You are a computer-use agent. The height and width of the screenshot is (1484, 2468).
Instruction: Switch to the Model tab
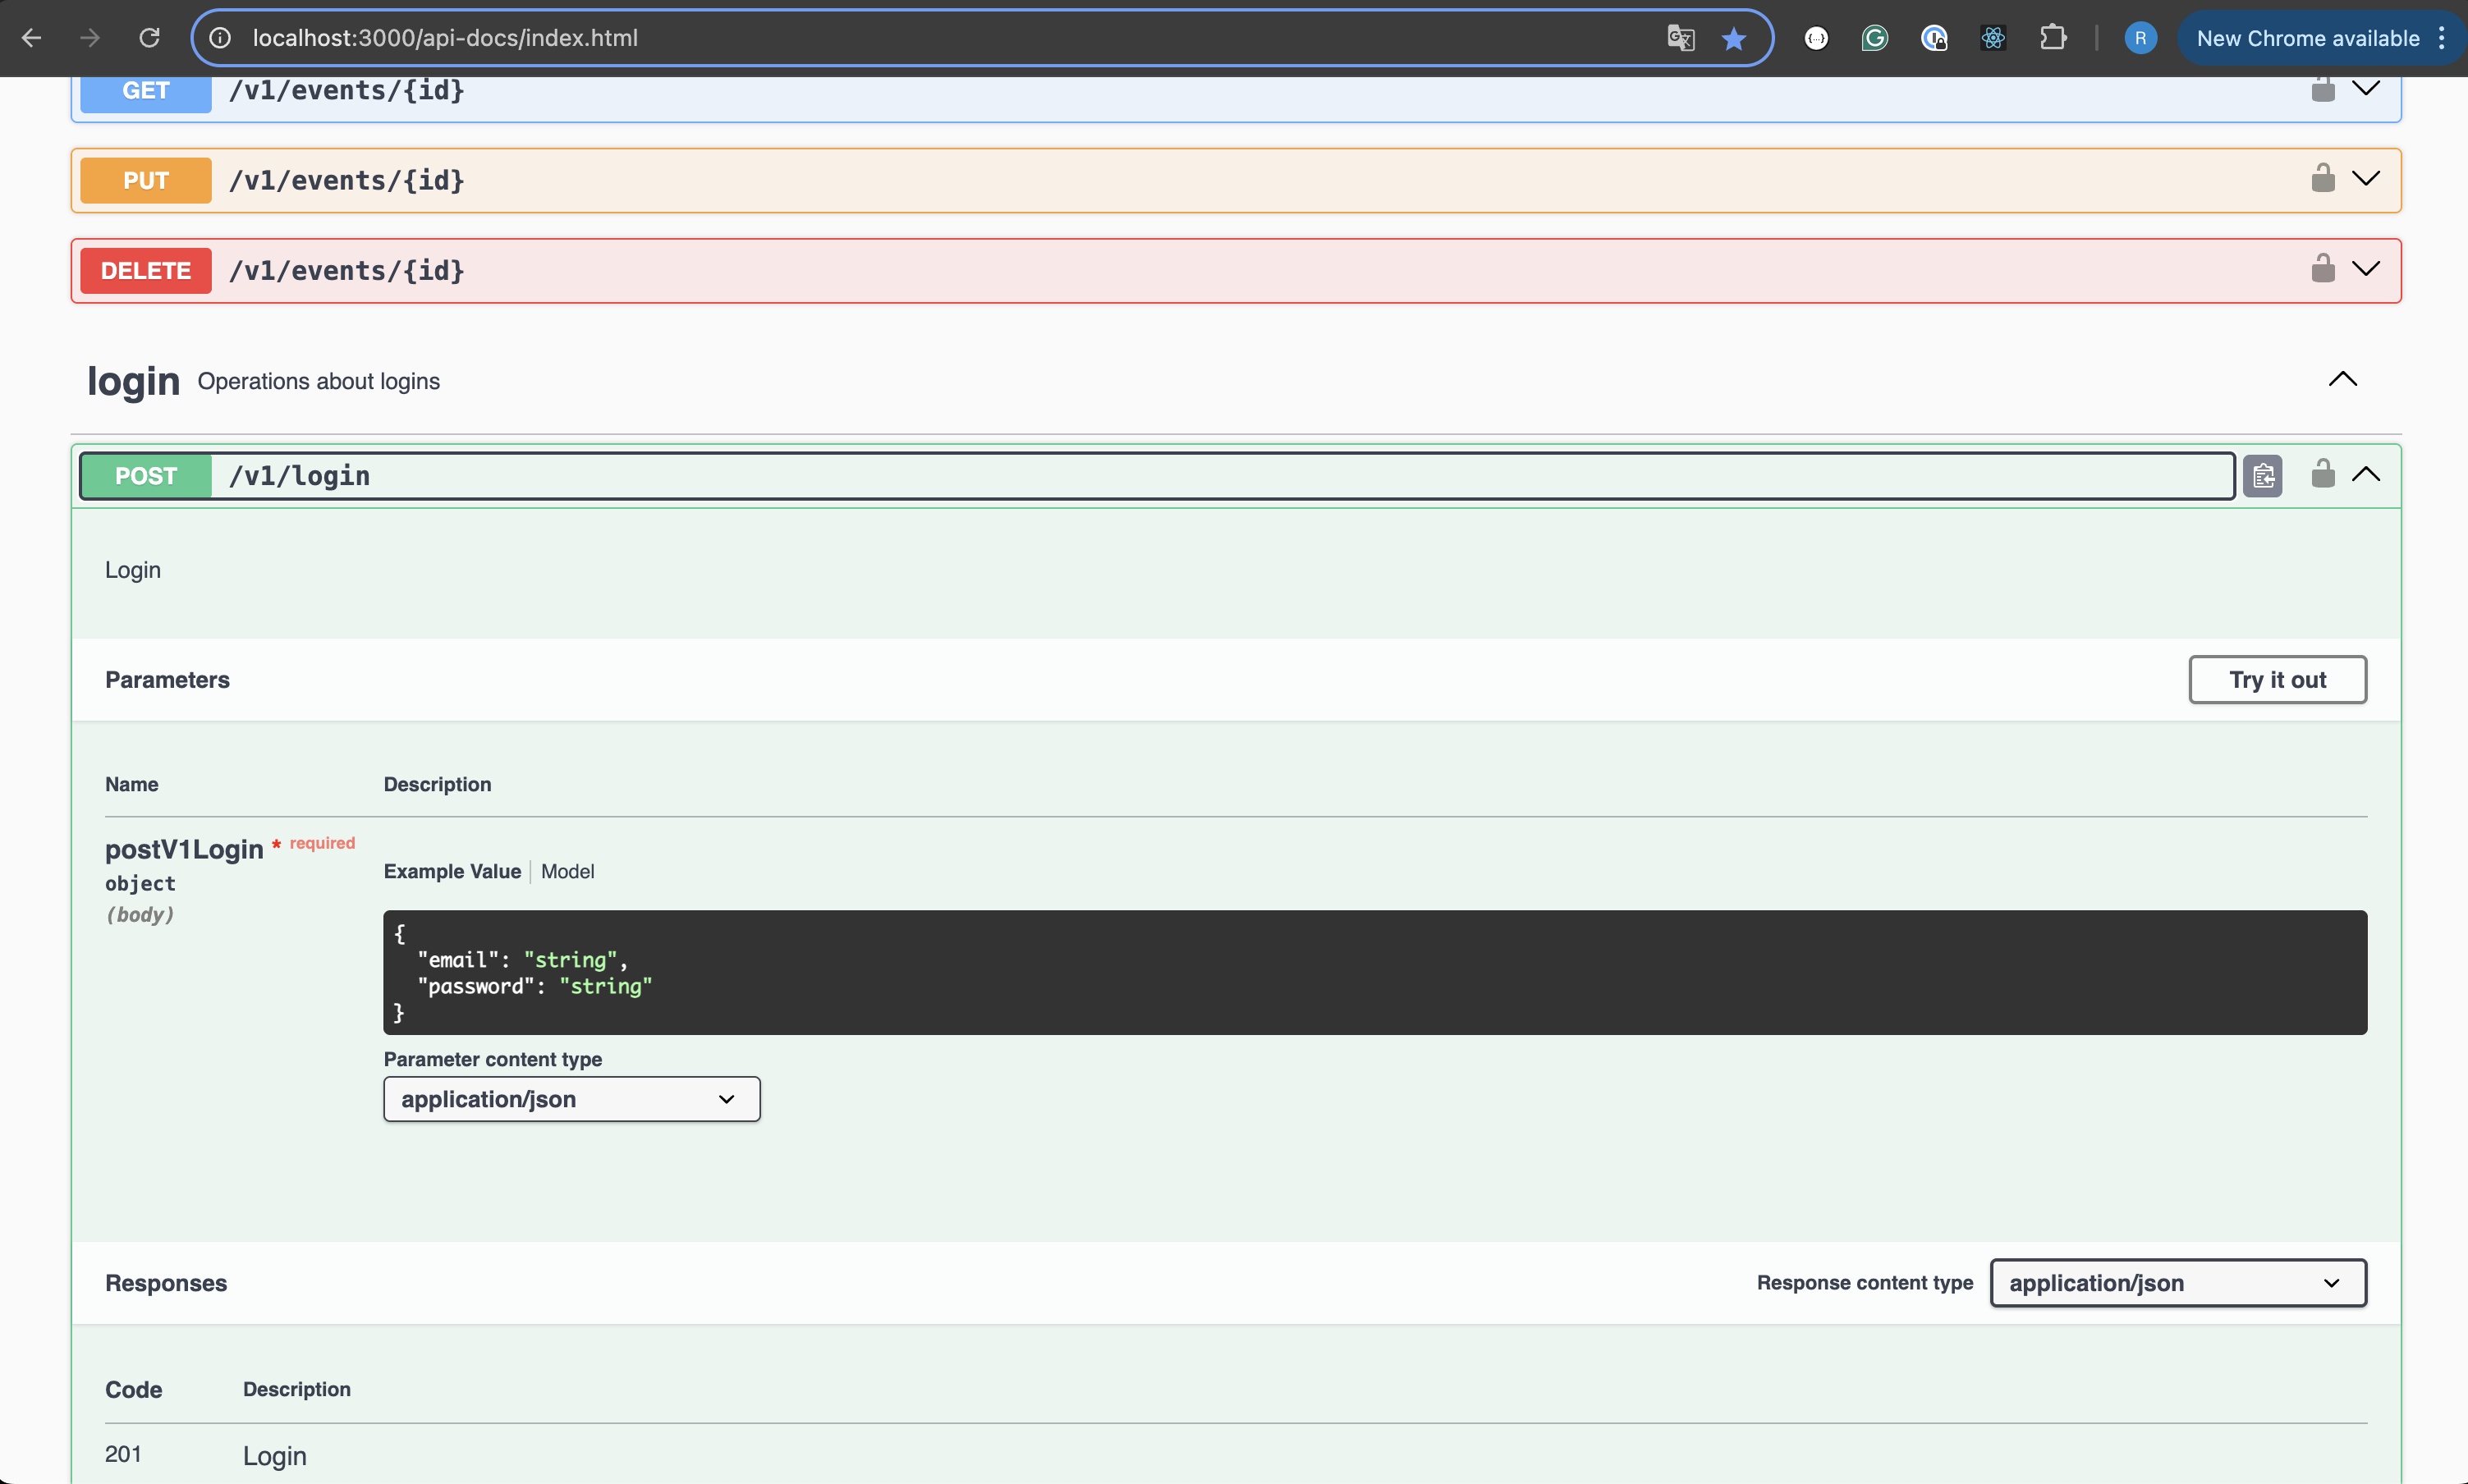pos(567,871)
